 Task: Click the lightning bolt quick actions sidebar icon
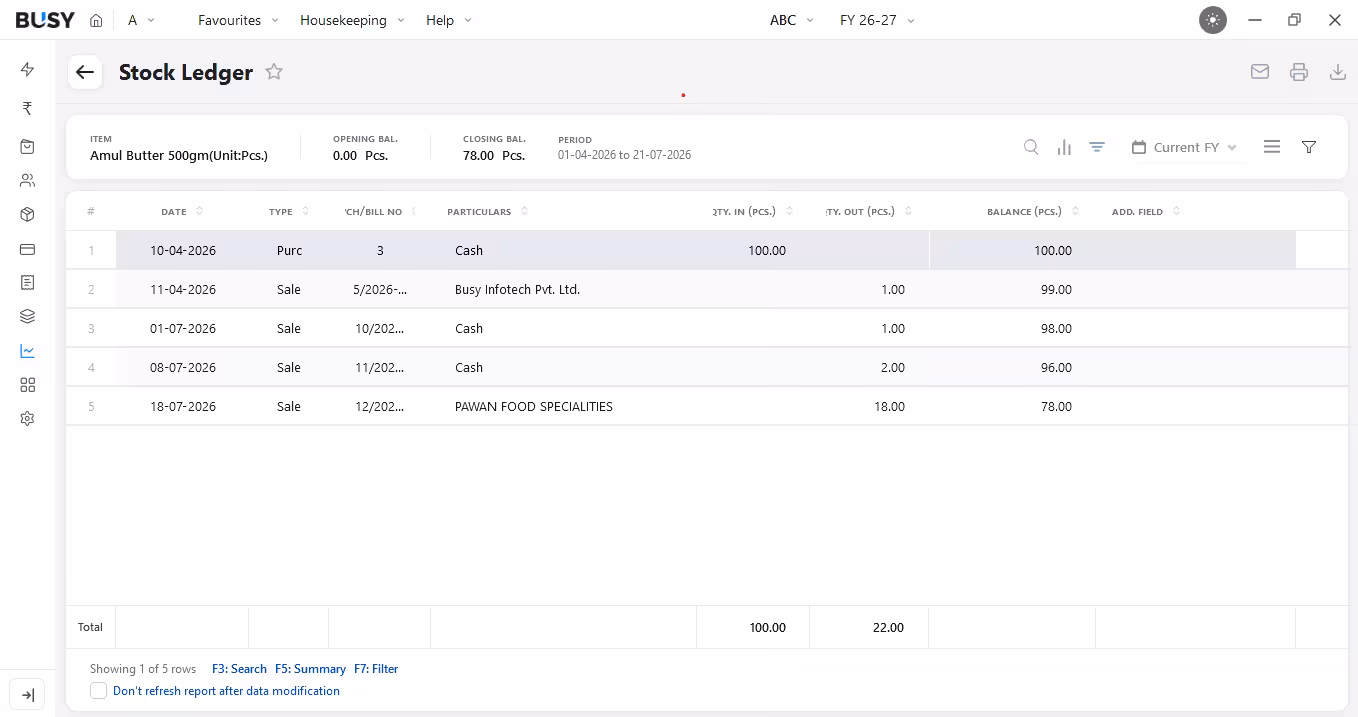point(27,69)
